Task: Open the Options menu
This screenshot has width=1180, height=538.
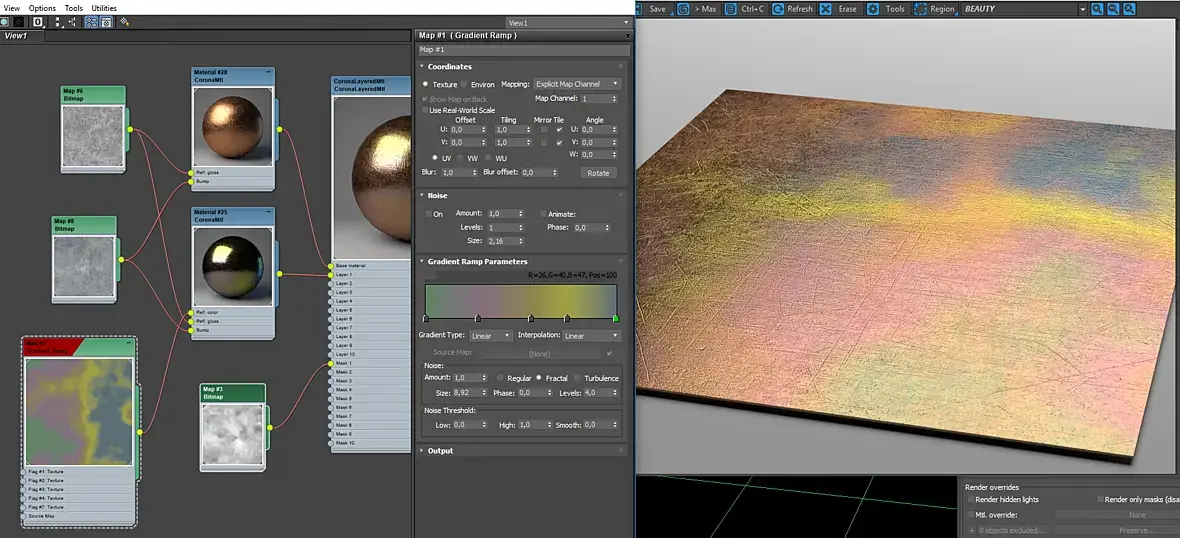Action: (42, 8)
